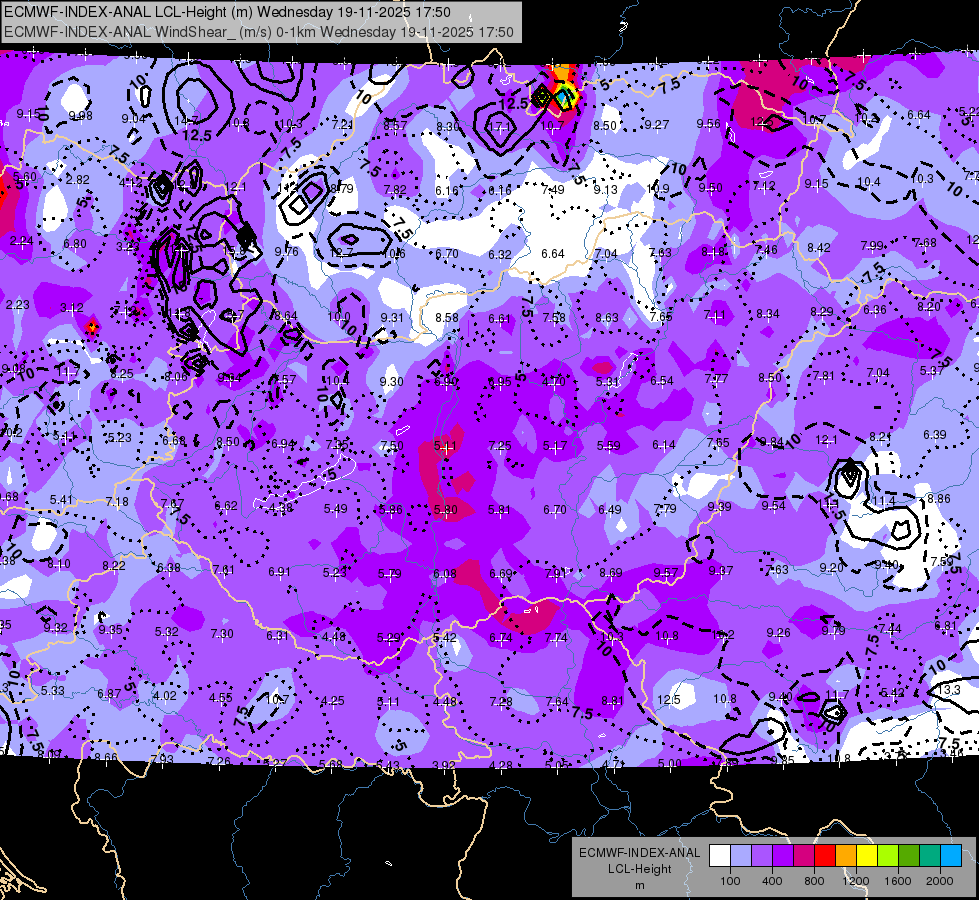Click the 'm' unit label in the legend
Viewport: 979px width, 900px height.
pos(639,885)
